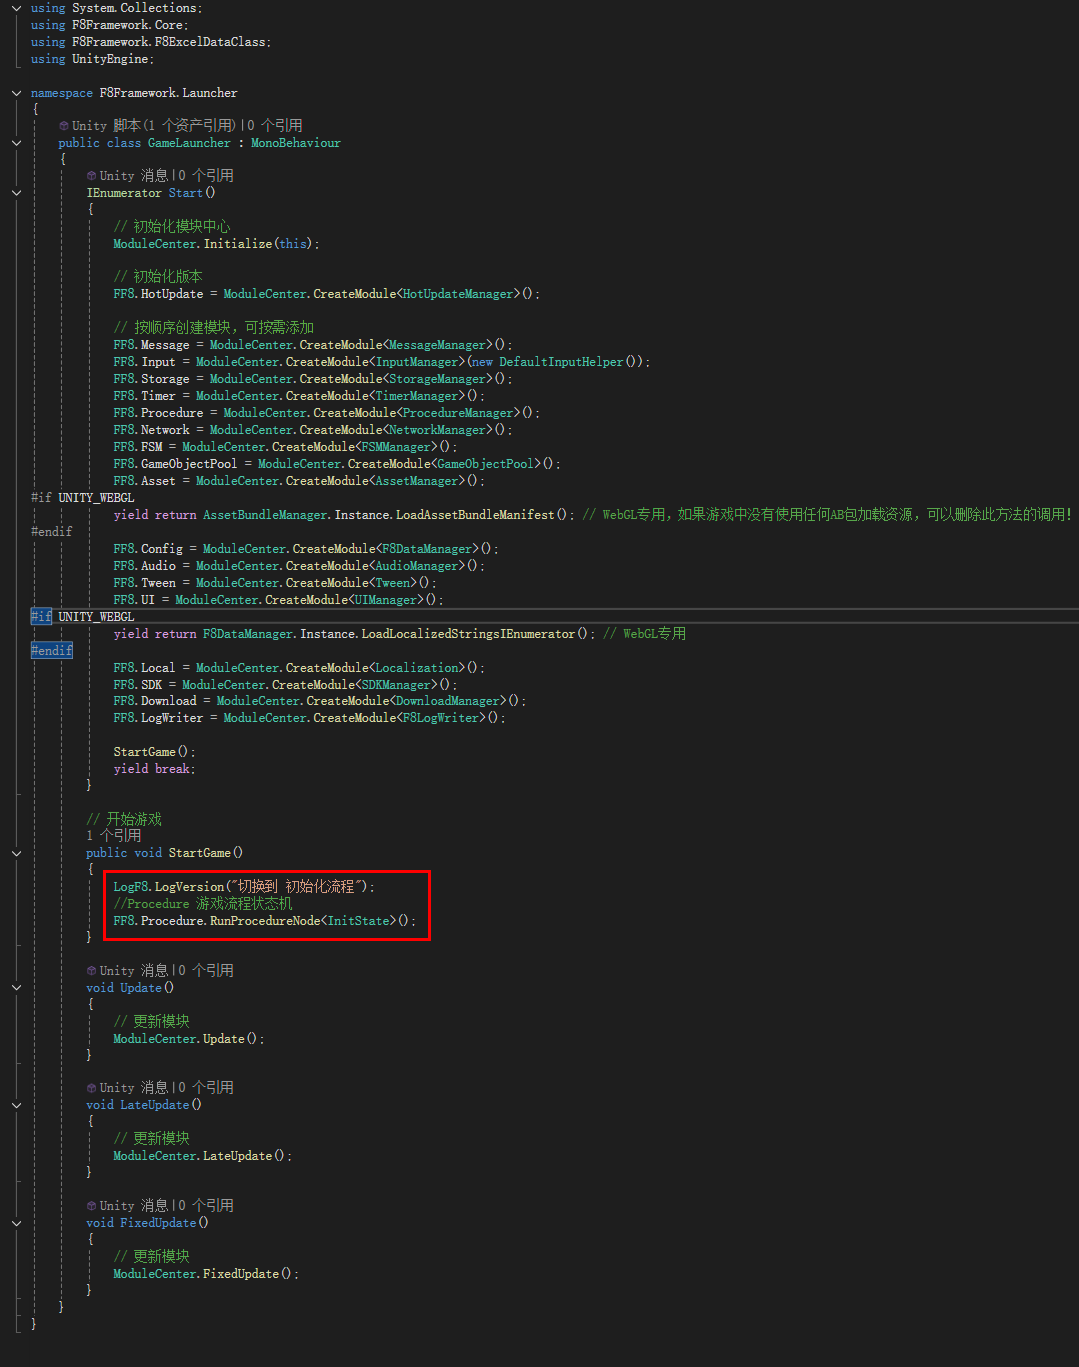Click the MonoBehaviour base class name
The height and width of the screenshot is (1367, 1079).
(x=296, y=143)
